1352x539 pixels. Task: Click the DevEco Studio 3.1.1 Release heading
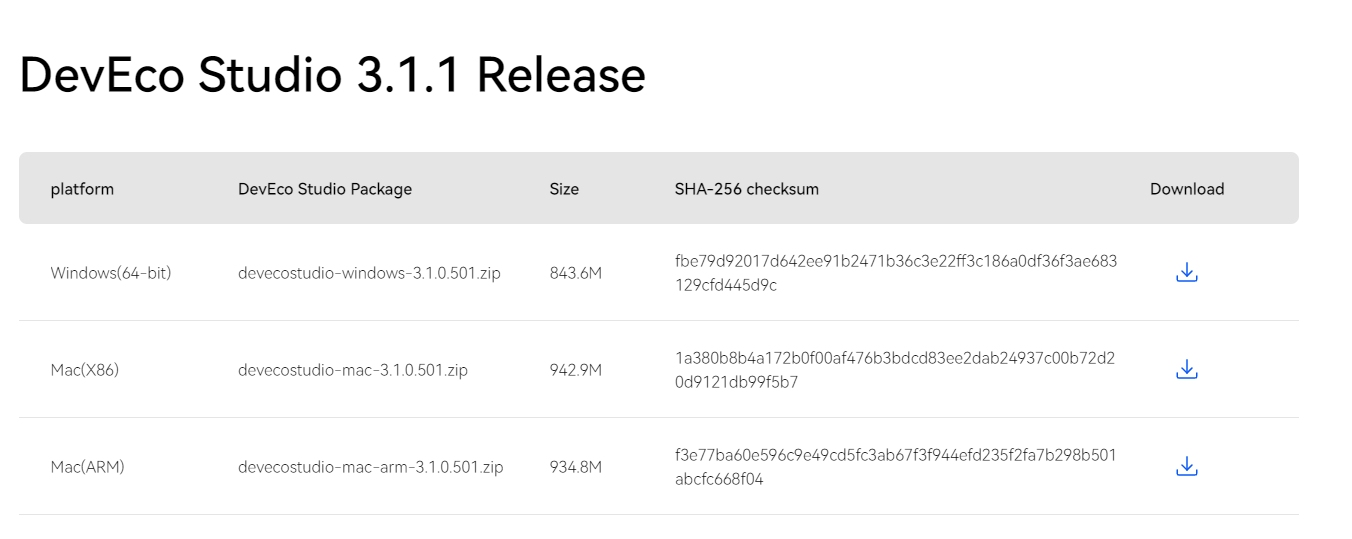[x=332, y=76]
